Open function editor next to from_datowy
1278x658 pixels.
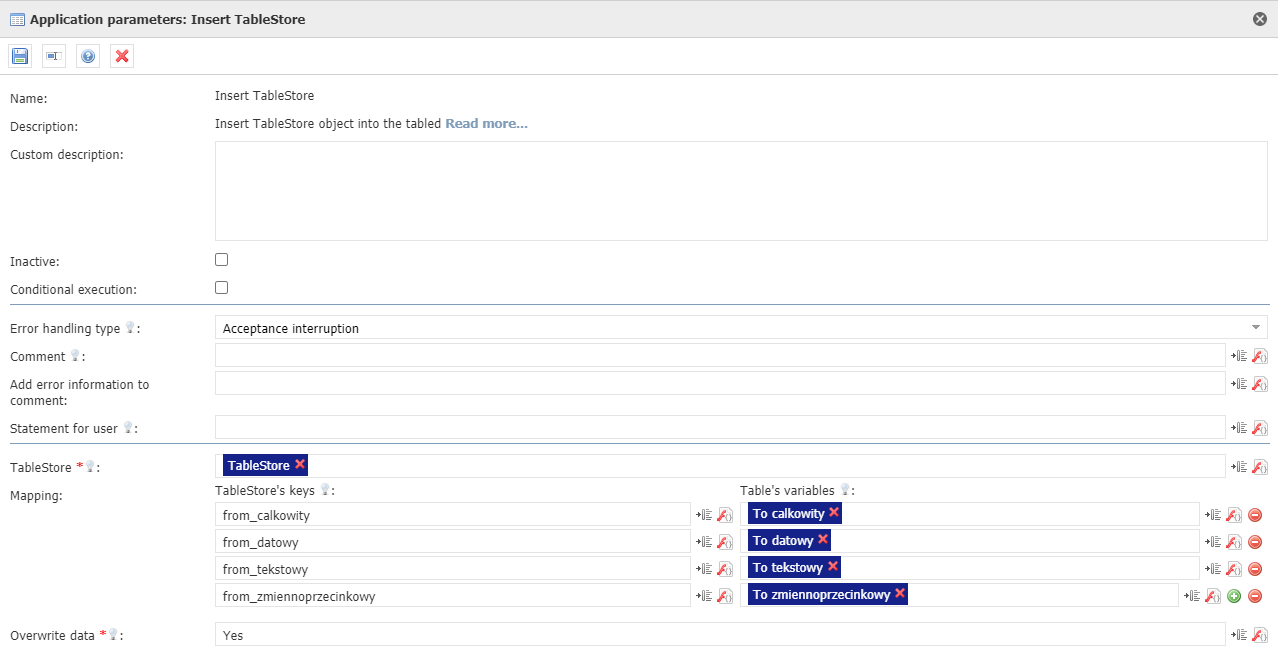coord(725,542)
